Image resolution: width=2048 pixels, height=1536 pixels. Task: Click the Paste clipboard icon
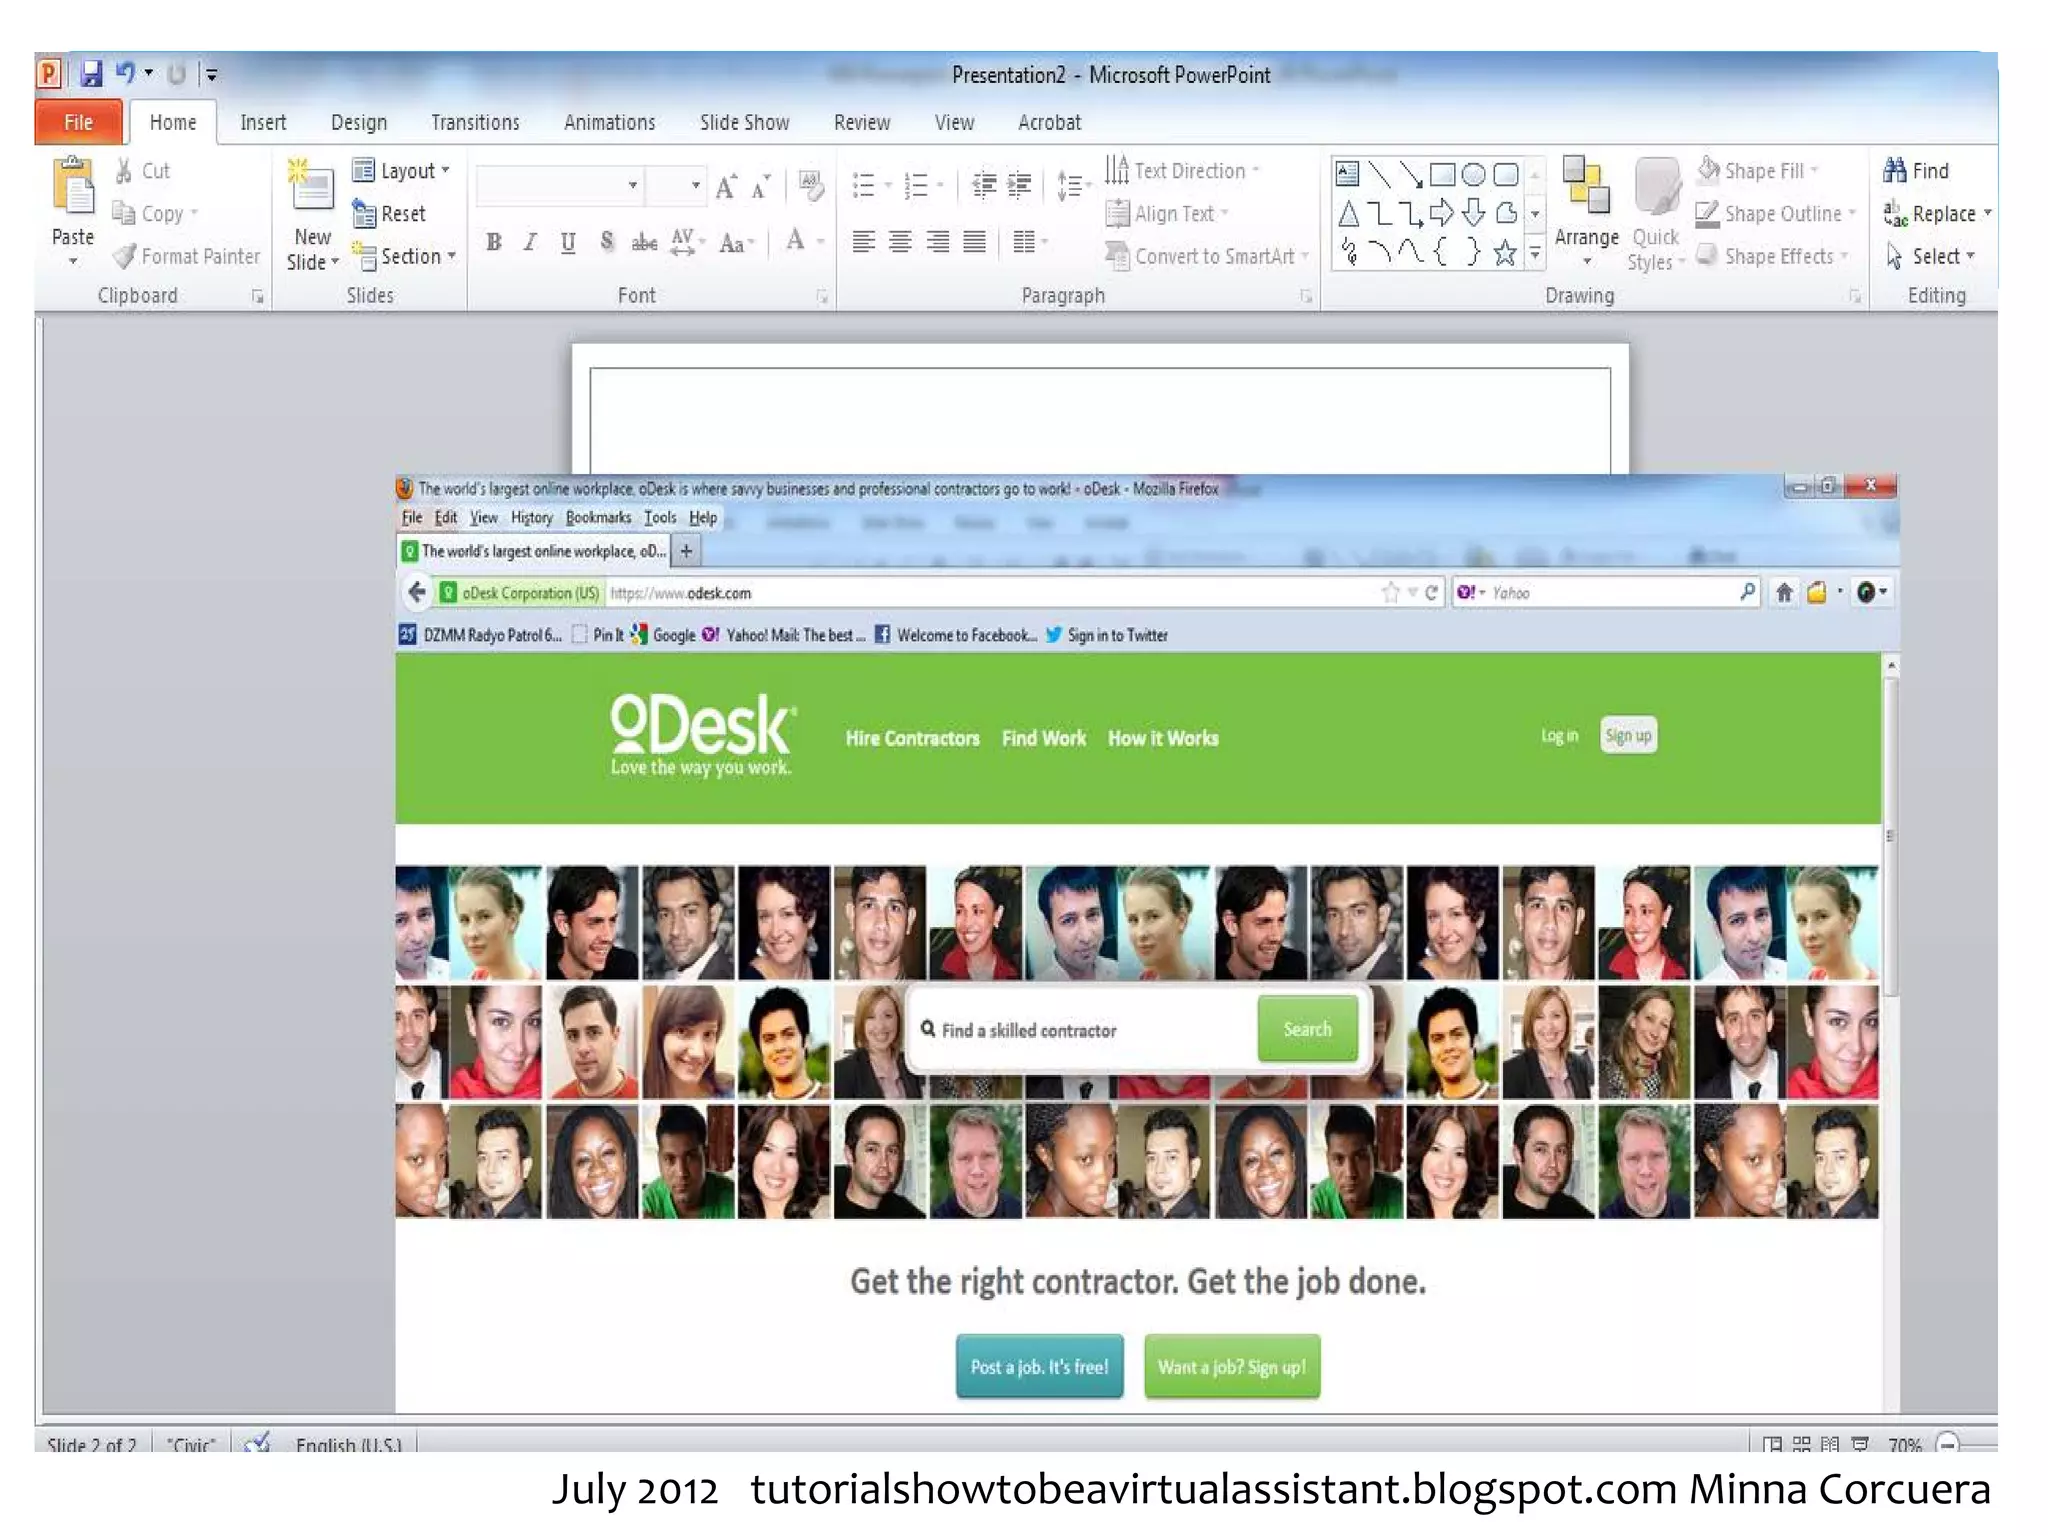pyautogui.click(x=73, y=187)
